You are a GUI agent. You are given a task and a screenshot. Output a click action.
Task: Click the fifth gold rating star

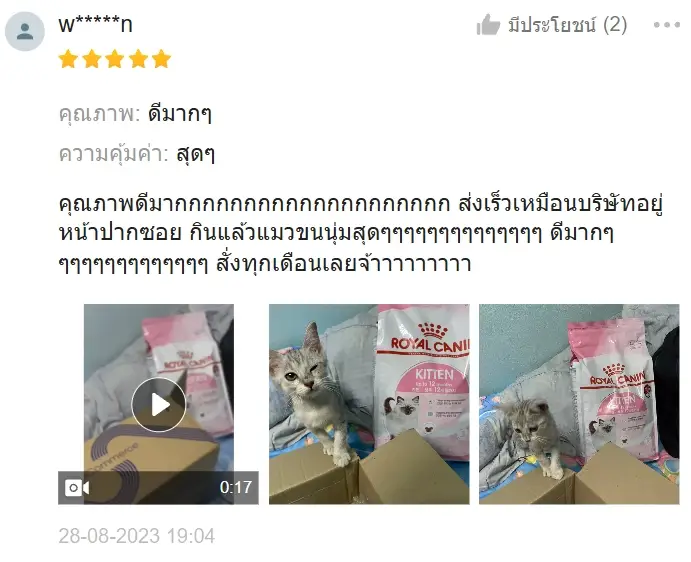point(161,59)
